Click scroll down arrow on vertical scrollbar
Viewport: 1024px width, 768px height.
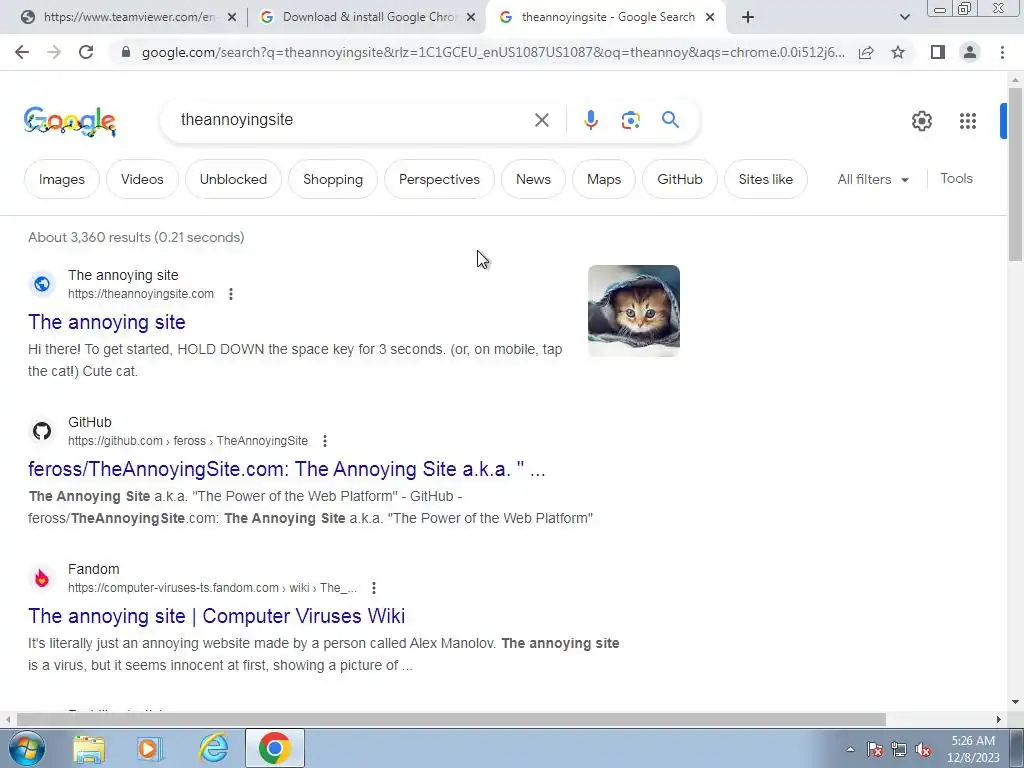tap(1015, 702)
